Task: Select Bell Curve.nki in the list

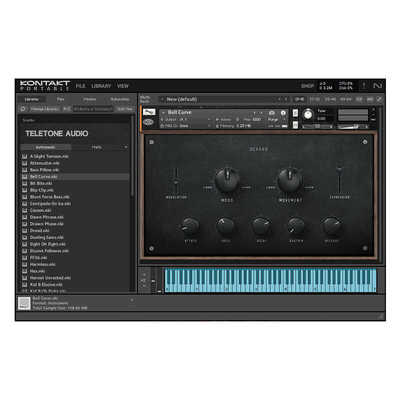Action: 75,177
